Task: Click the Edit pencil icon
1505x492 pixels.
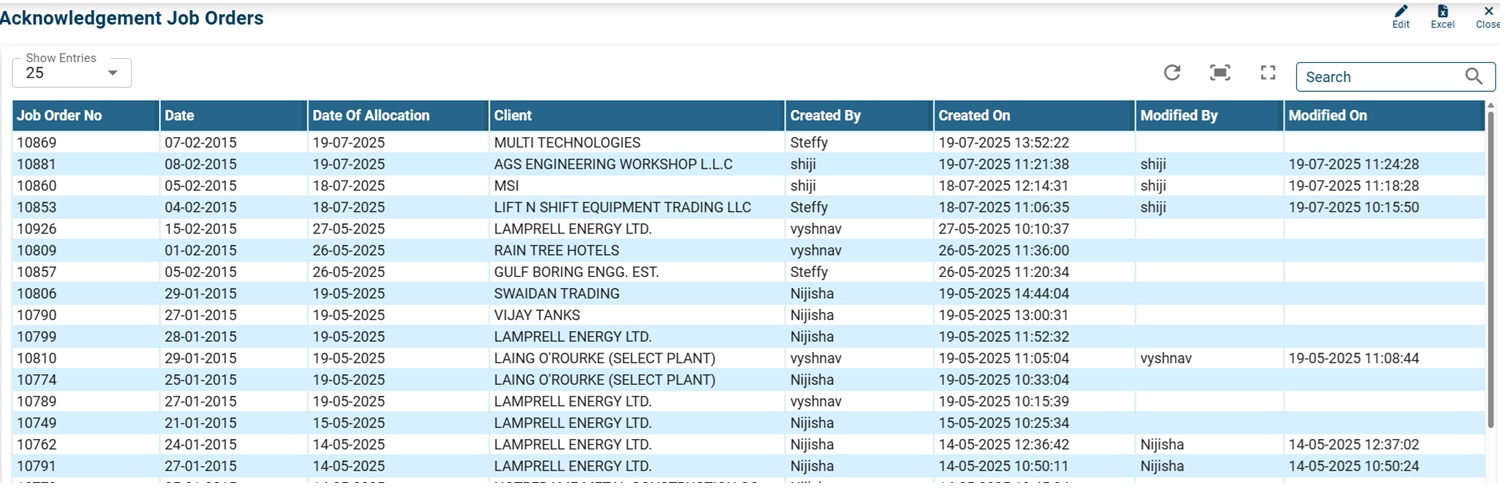Action: [1400, 12]
